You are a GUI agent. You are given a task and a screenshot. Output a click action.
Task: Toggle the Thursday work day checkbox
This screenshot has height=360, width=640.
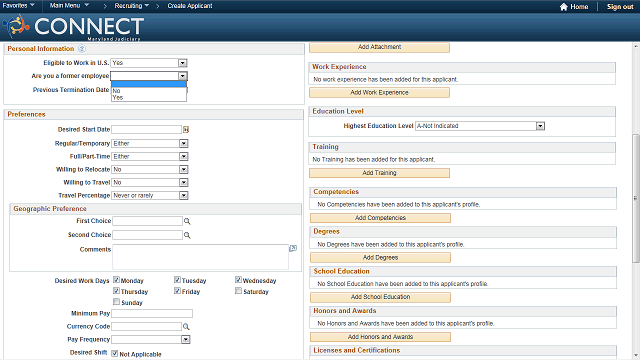[x=116, y=291]
